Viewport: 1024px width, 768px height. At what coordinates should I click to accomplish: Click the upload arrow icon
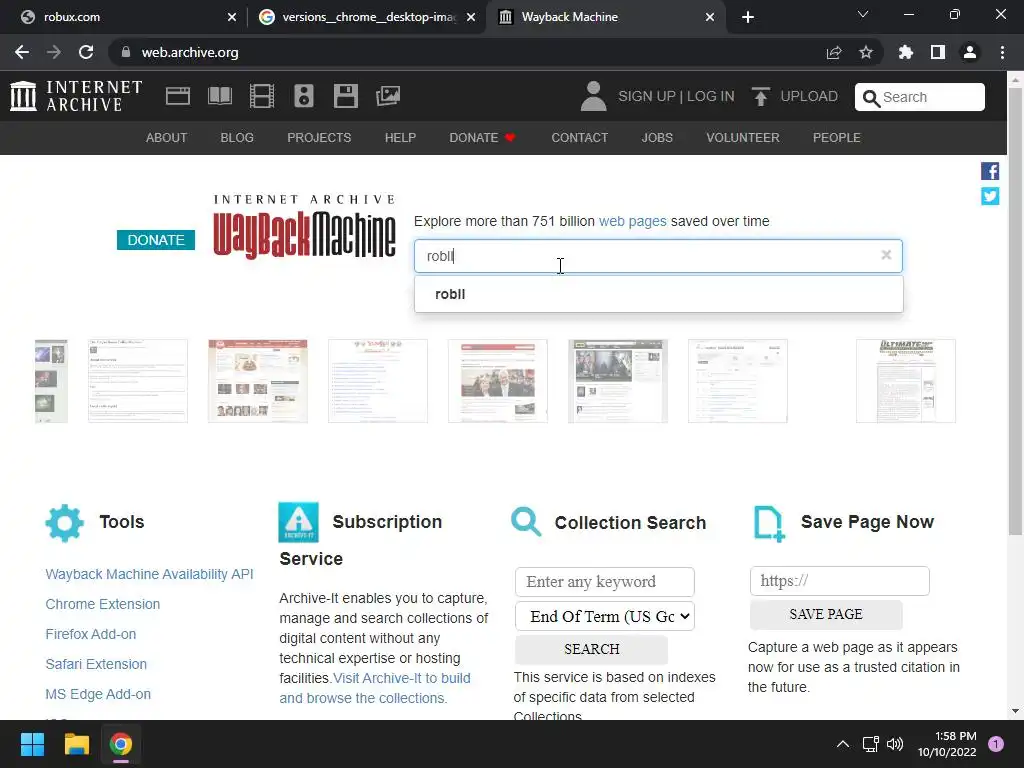coord(760,96)
